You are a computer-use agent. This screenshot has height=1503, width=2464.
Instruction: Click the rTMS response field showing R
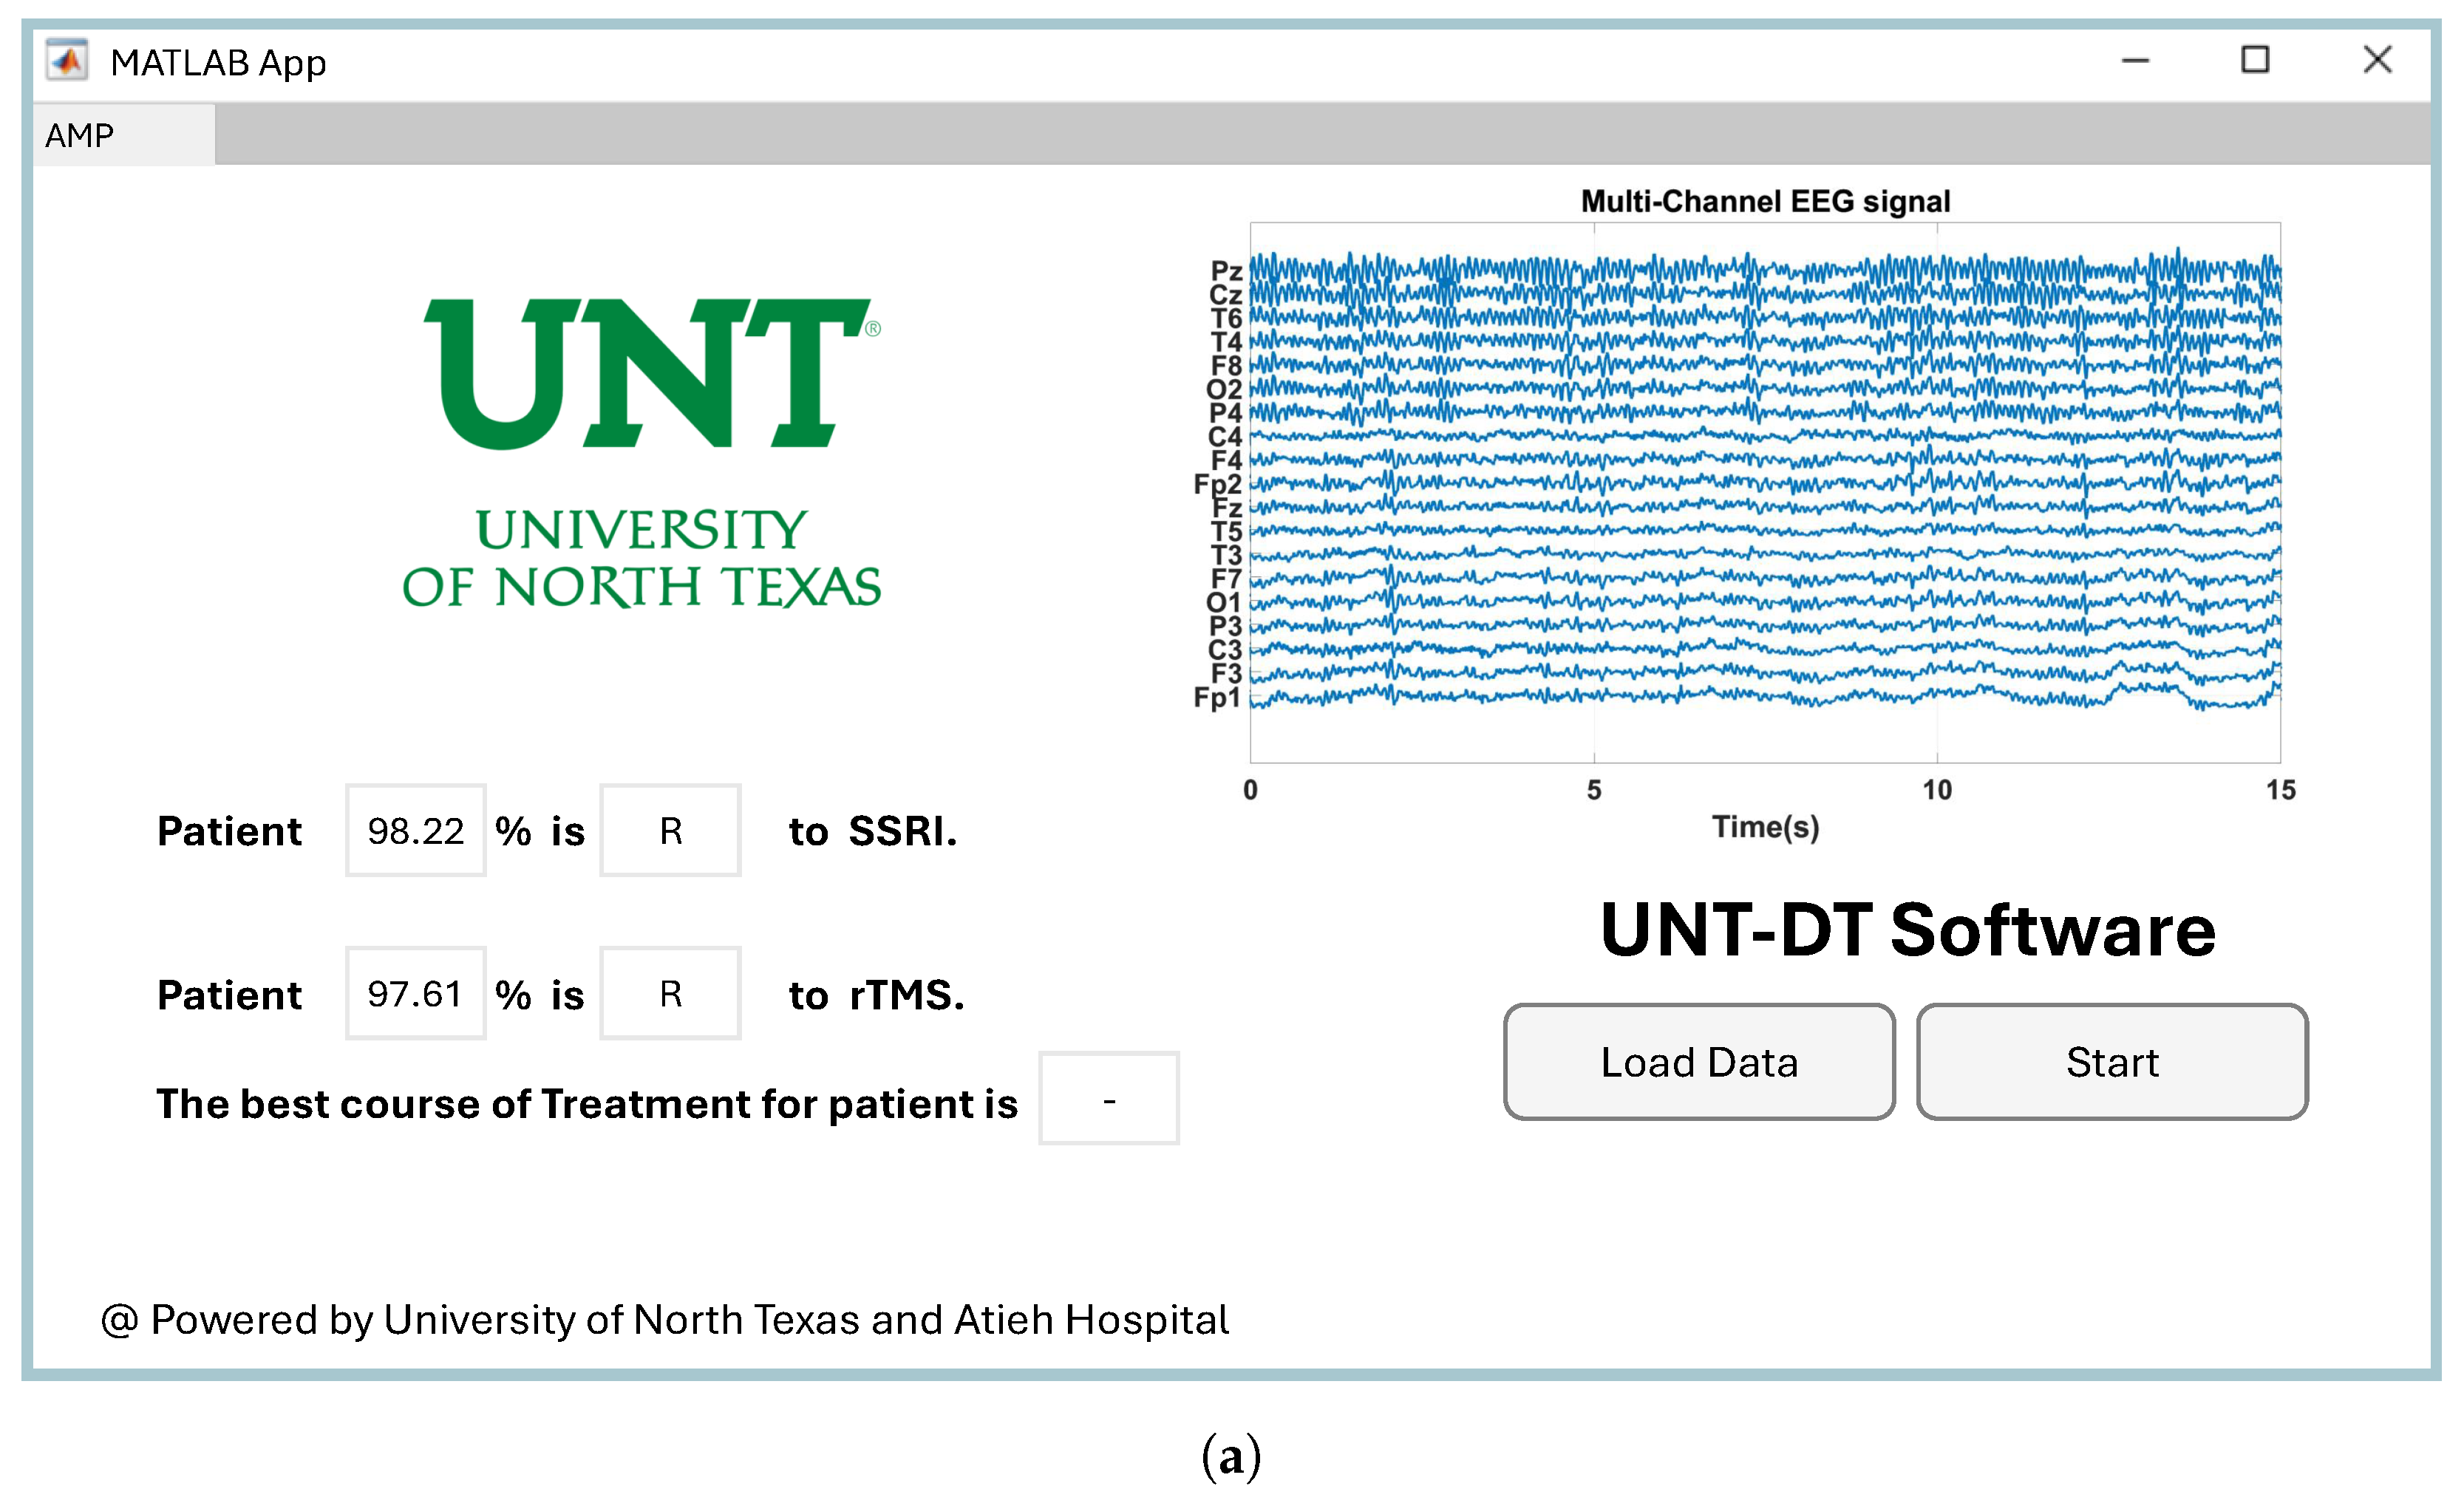[x=670, y=994]
